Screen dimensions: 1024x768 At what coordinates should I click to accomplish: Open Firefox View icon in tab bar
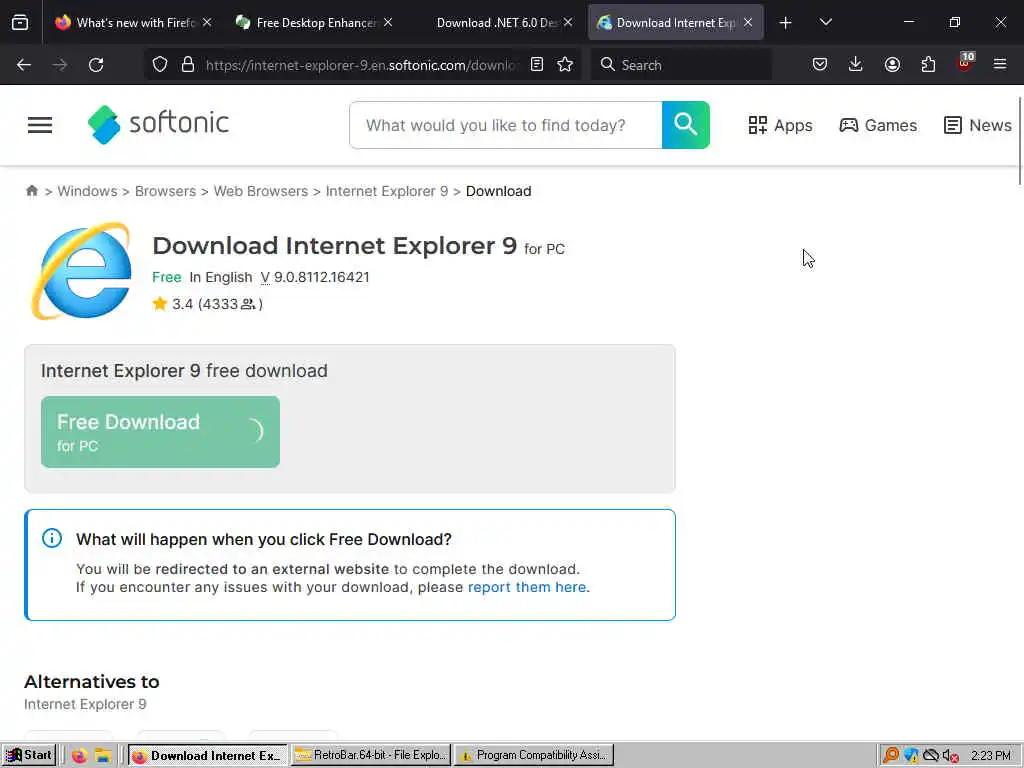pyautogui.click(x=20, y=23)
